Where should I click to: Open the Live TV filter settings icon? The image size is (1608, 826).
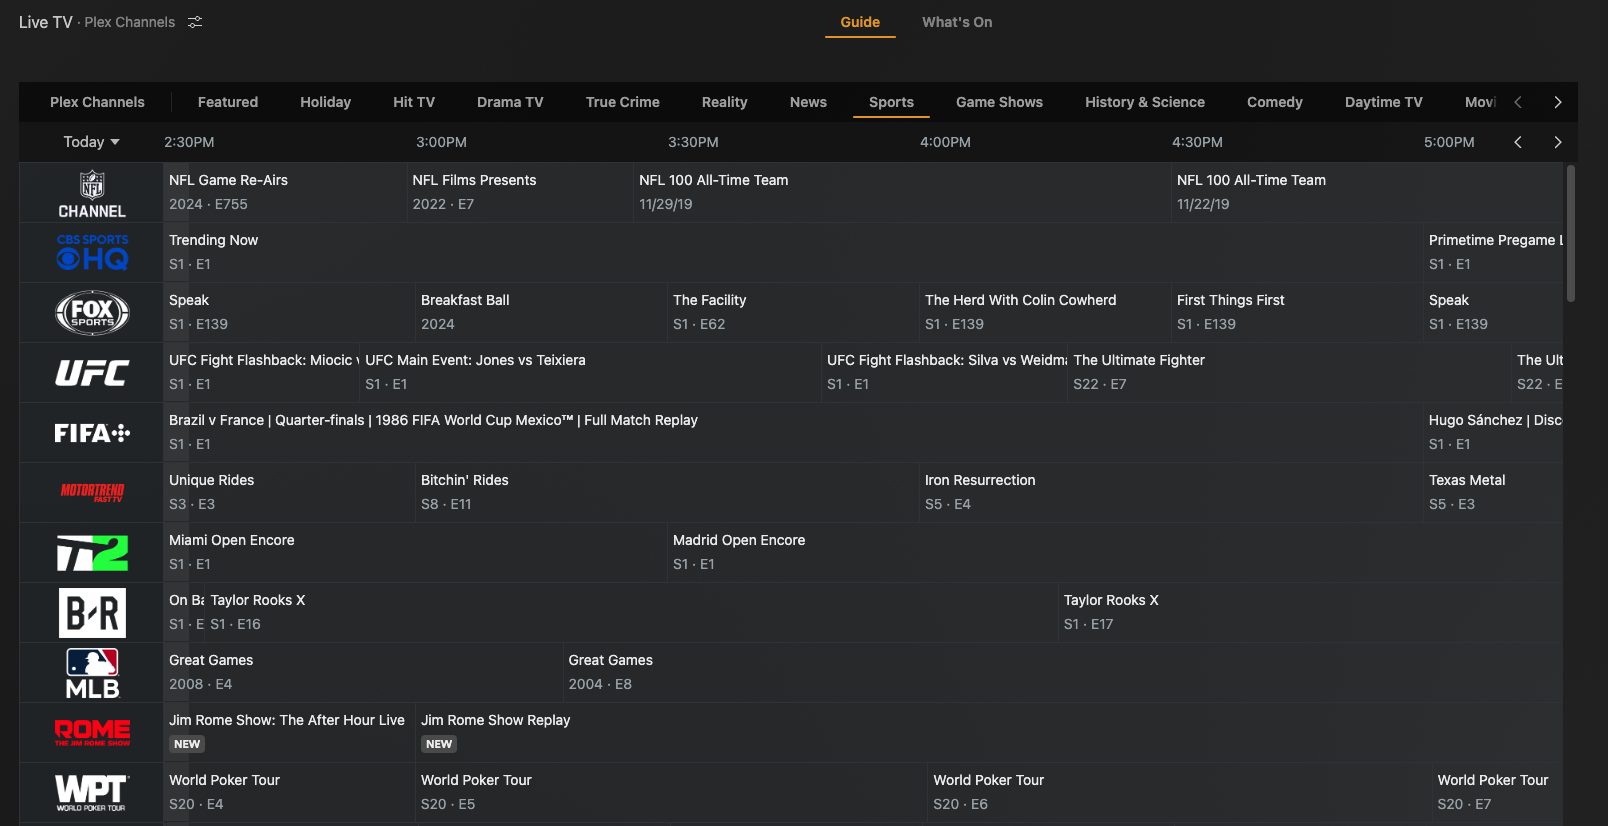pos(195,22)
